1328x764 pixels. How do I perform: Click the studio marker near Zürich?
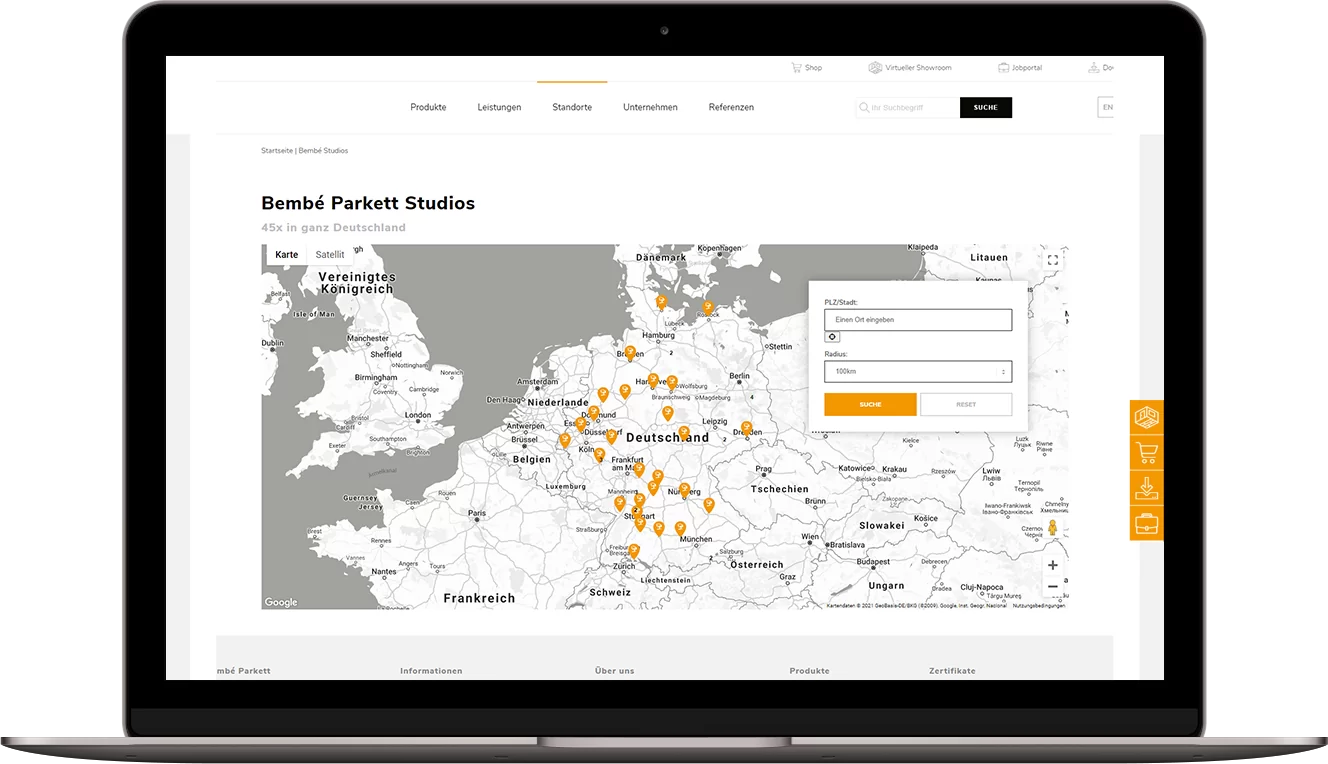pos(633,550)
